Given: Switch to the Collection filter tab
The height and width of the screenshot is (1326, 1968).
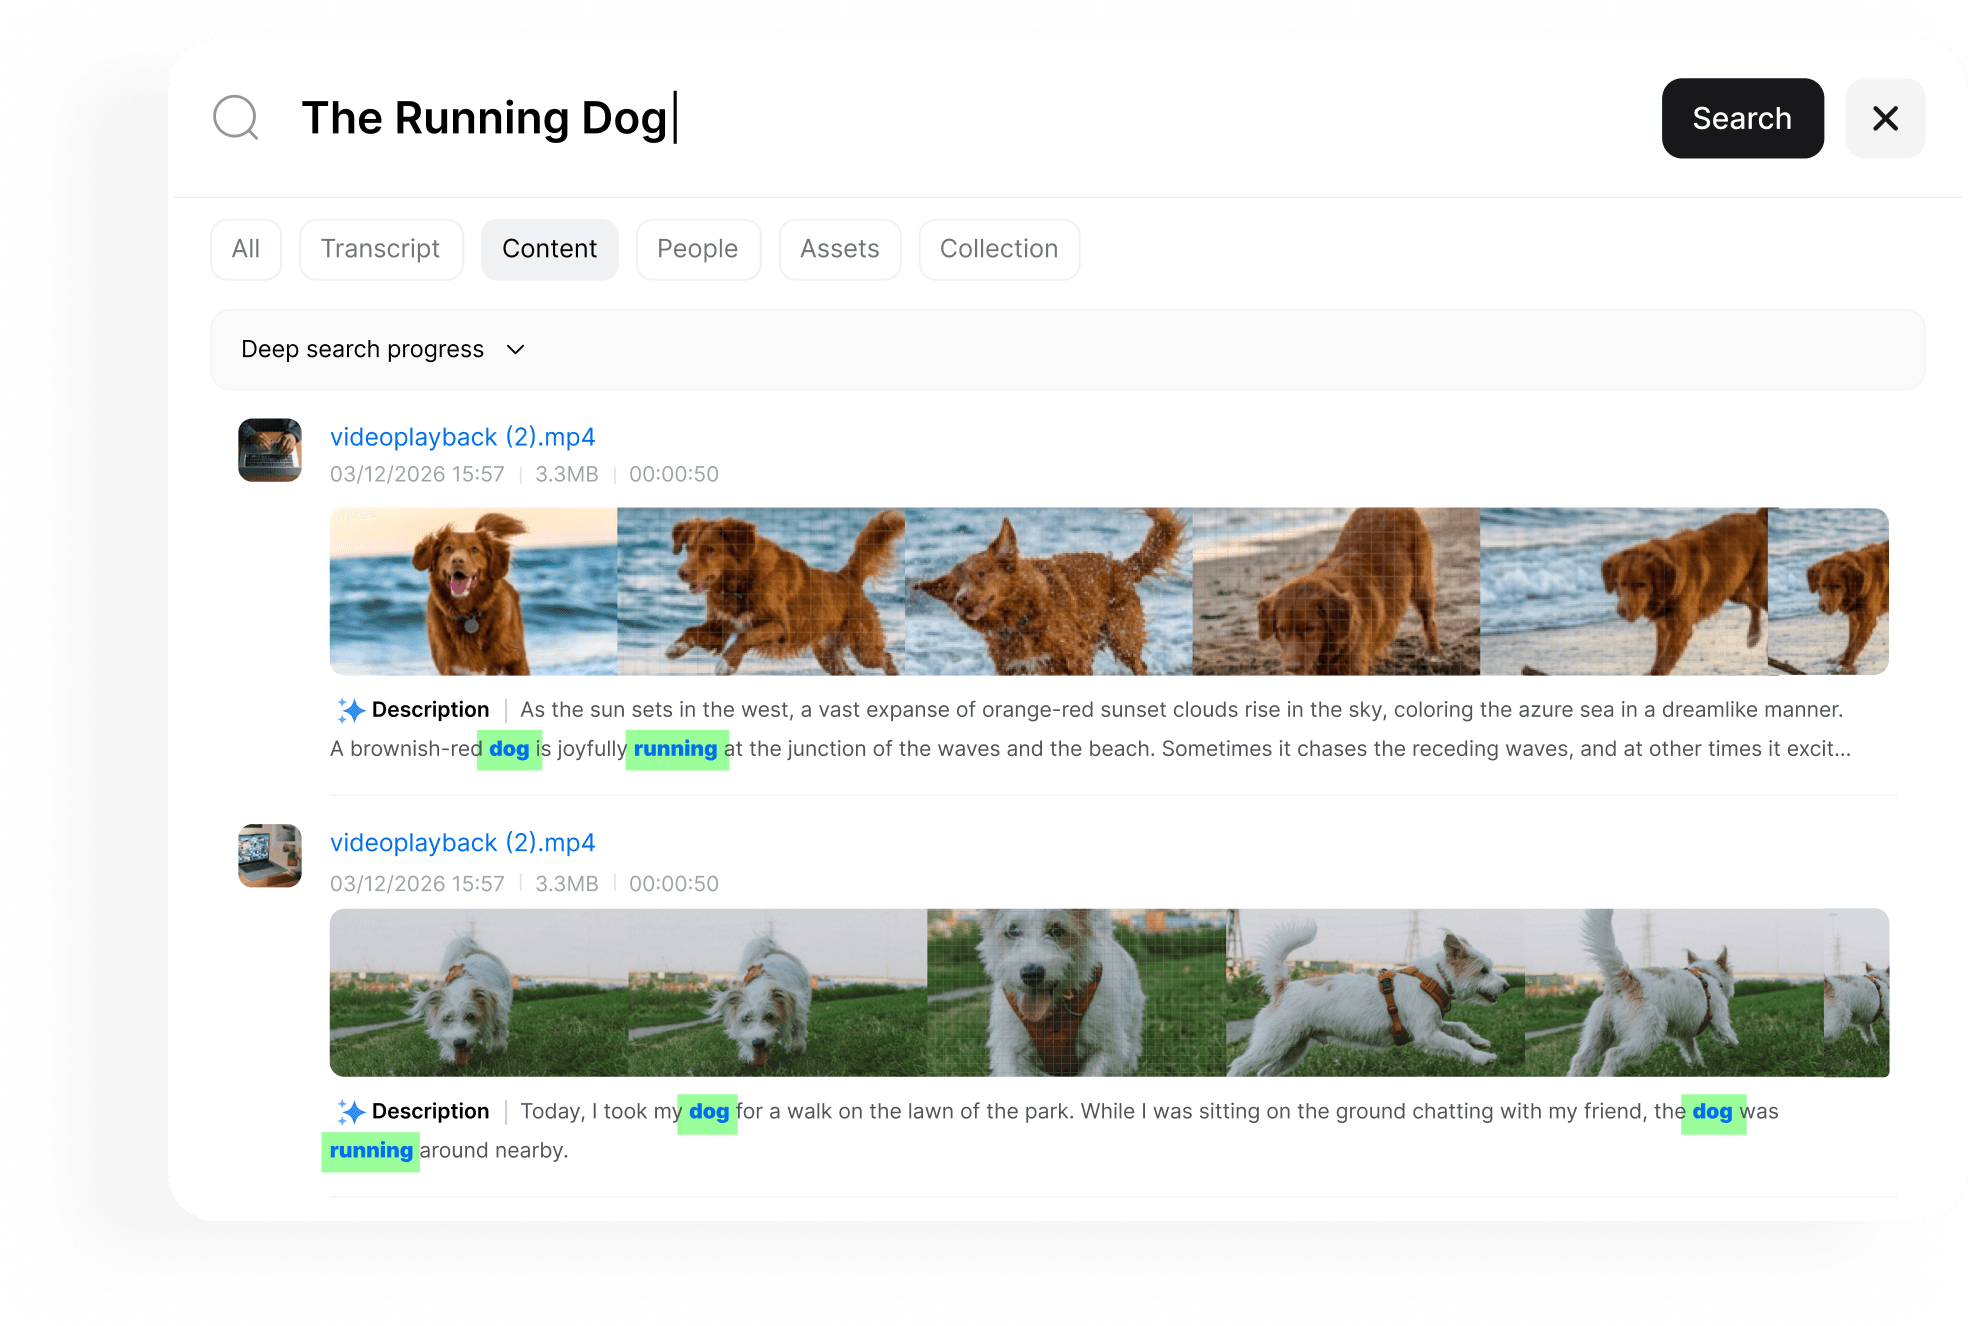Looking at the screenshot, I should (x=998, y=249).
